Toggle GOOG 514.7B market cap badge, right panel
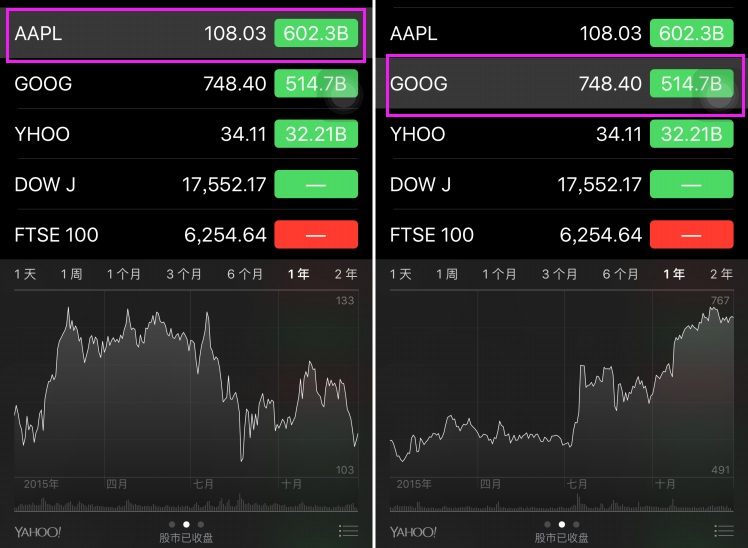Viewport: 748px width, 548px height. coord(691,83)
